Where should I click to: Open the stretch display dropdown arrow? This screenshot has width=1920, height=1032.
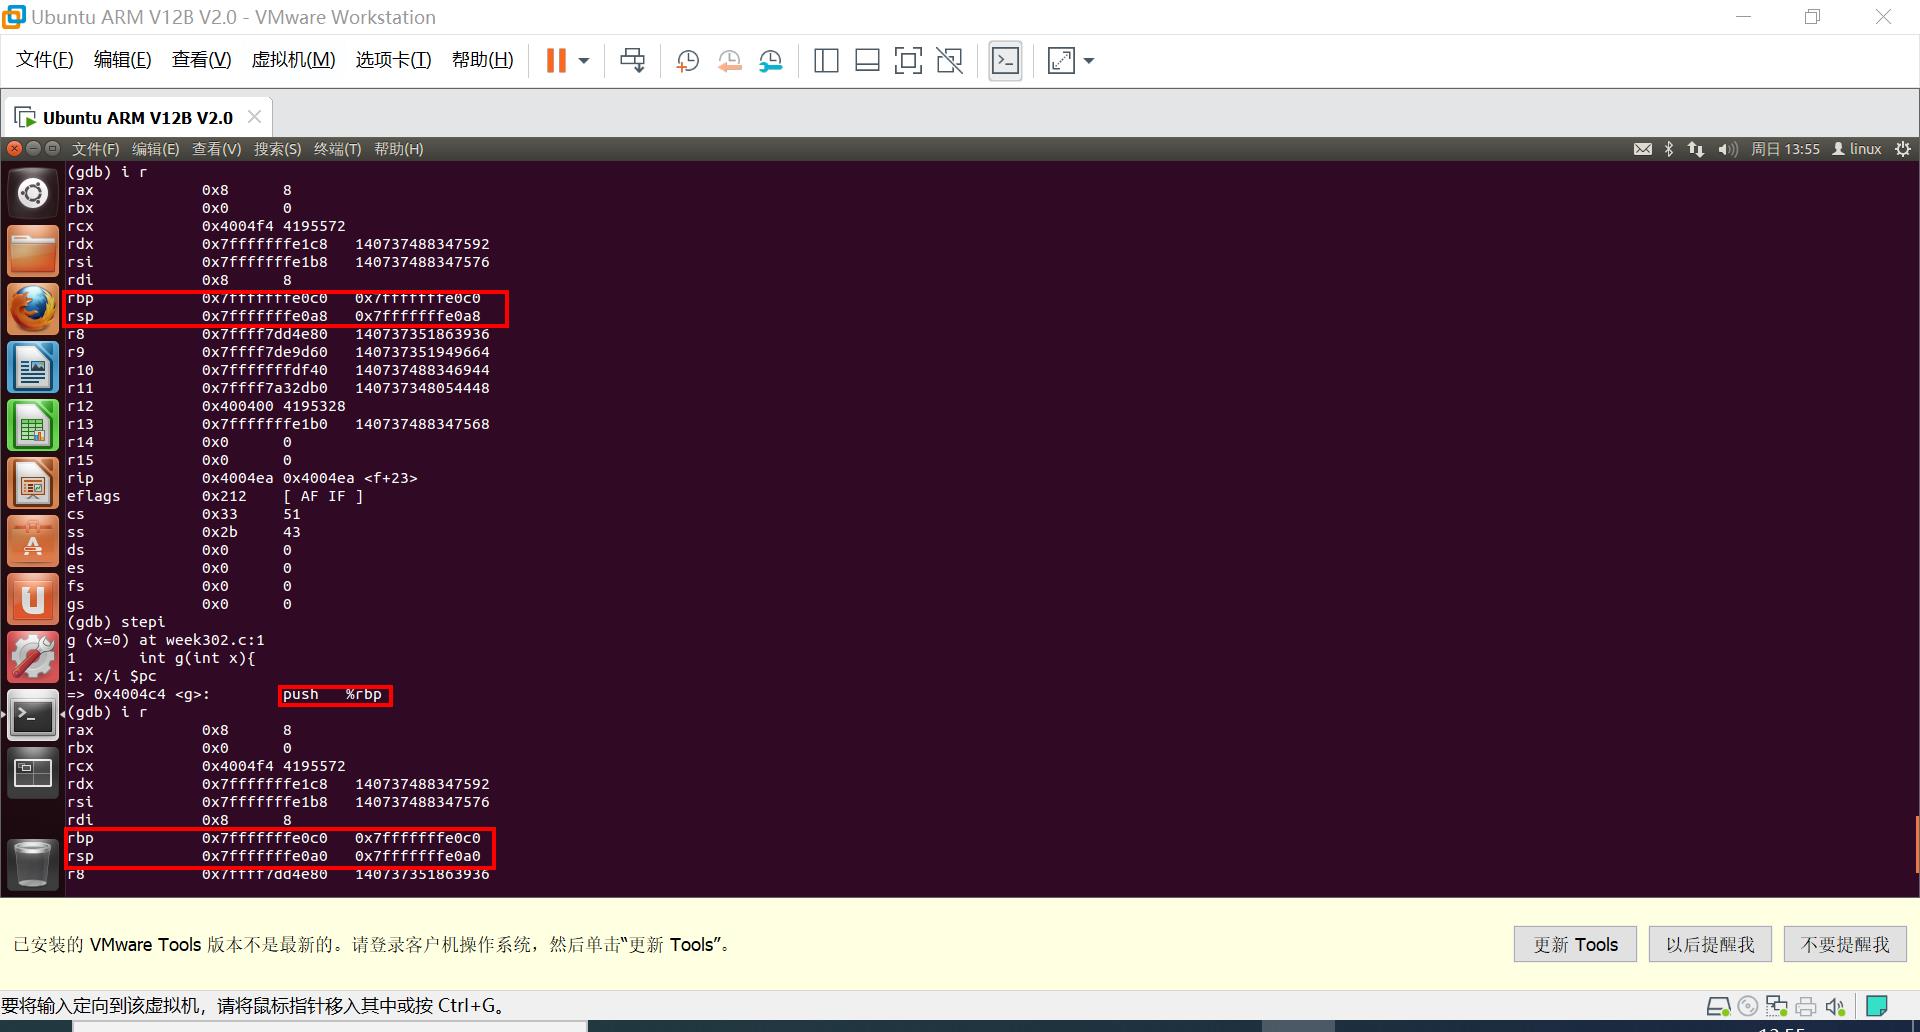click(1089, 61)
